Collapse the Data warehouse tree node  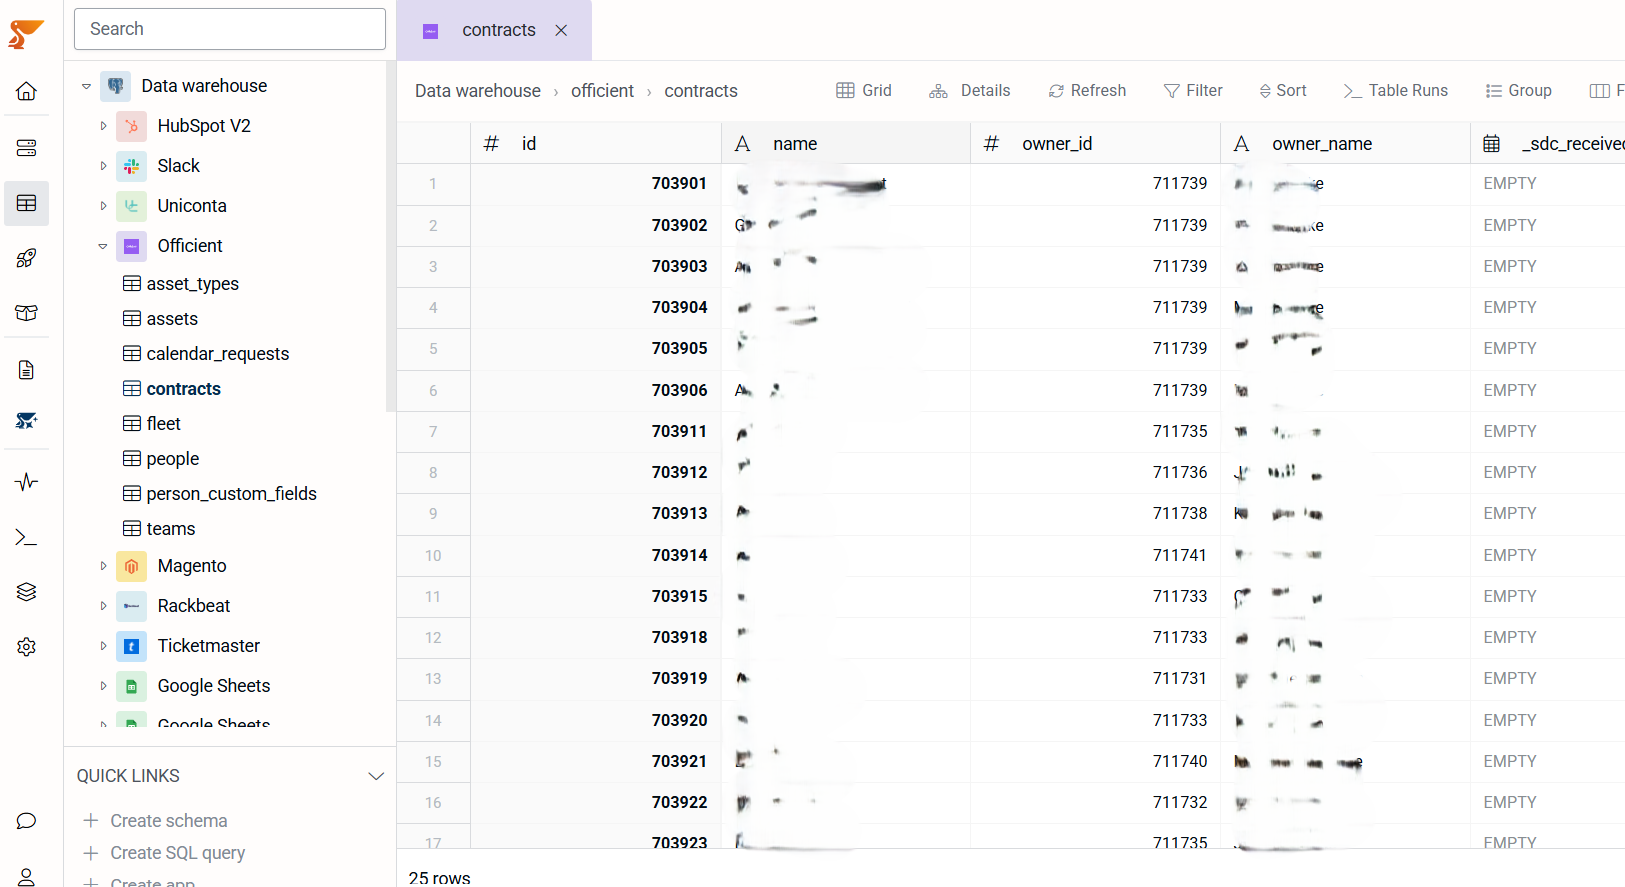[87, 86]
